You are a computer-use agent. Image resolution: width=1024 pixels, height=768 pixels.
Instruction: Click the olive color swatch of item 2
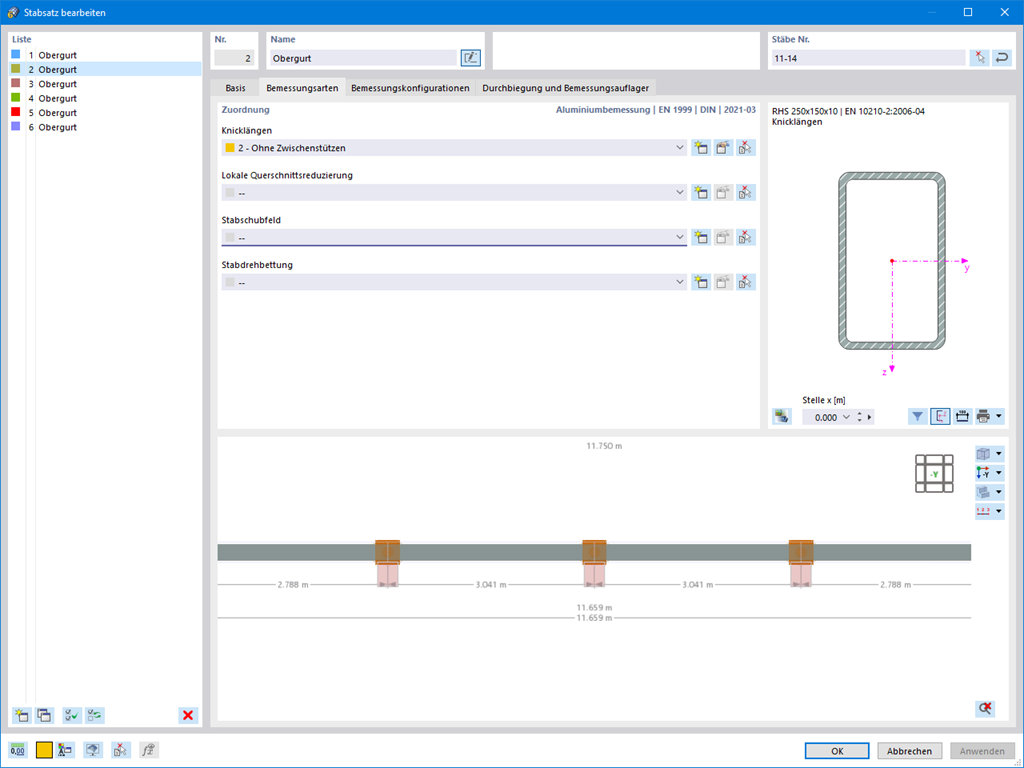16,69
